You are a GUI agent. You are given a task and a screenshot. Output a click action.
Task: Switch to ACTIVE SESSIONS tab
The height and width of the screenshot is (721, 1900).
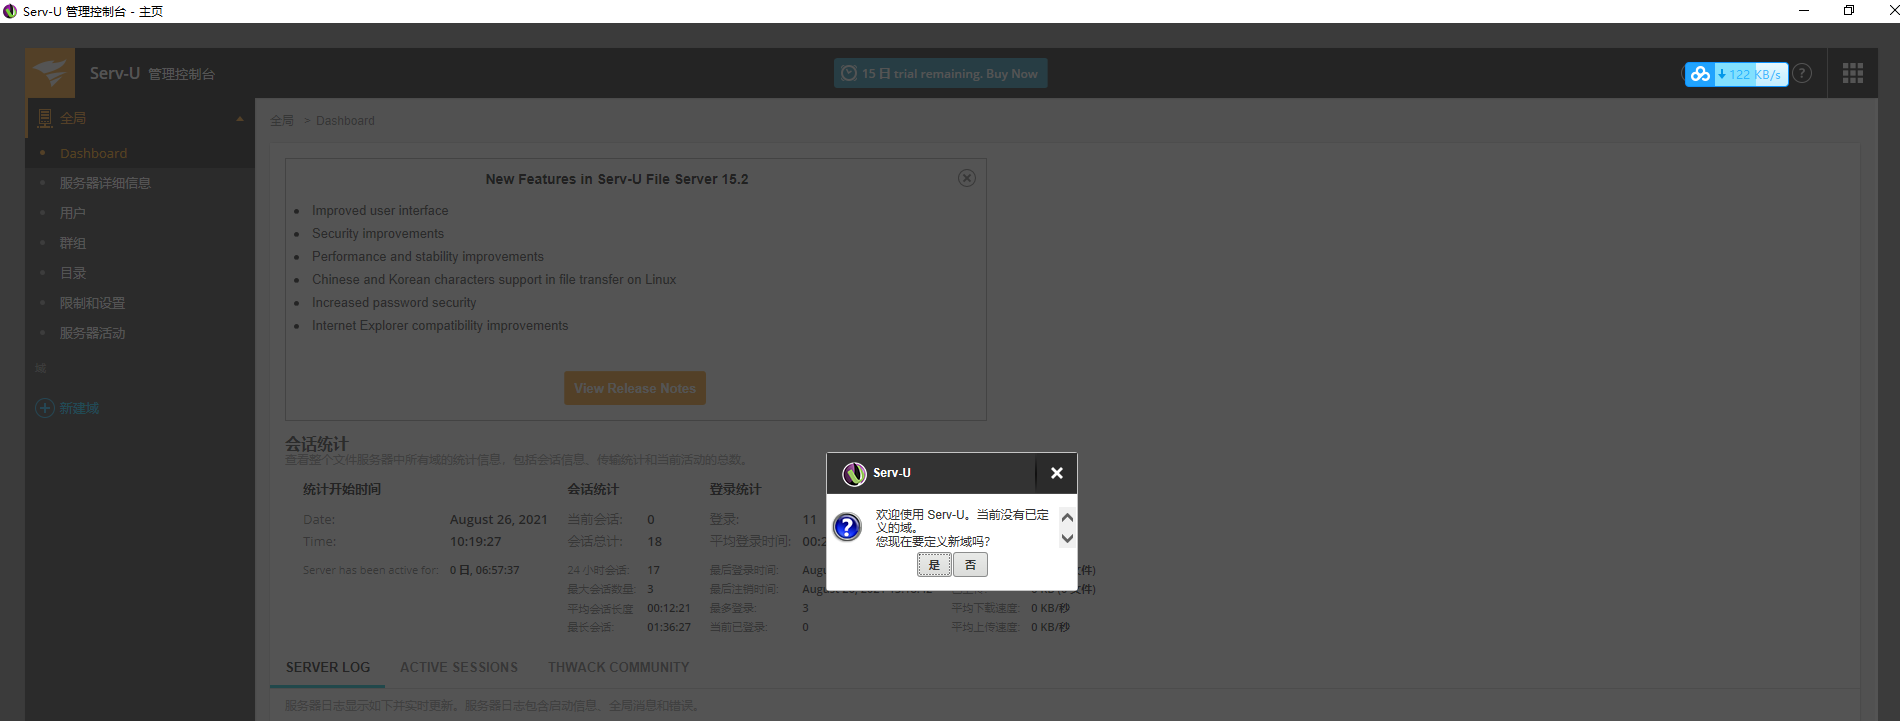tap(459, 667)
